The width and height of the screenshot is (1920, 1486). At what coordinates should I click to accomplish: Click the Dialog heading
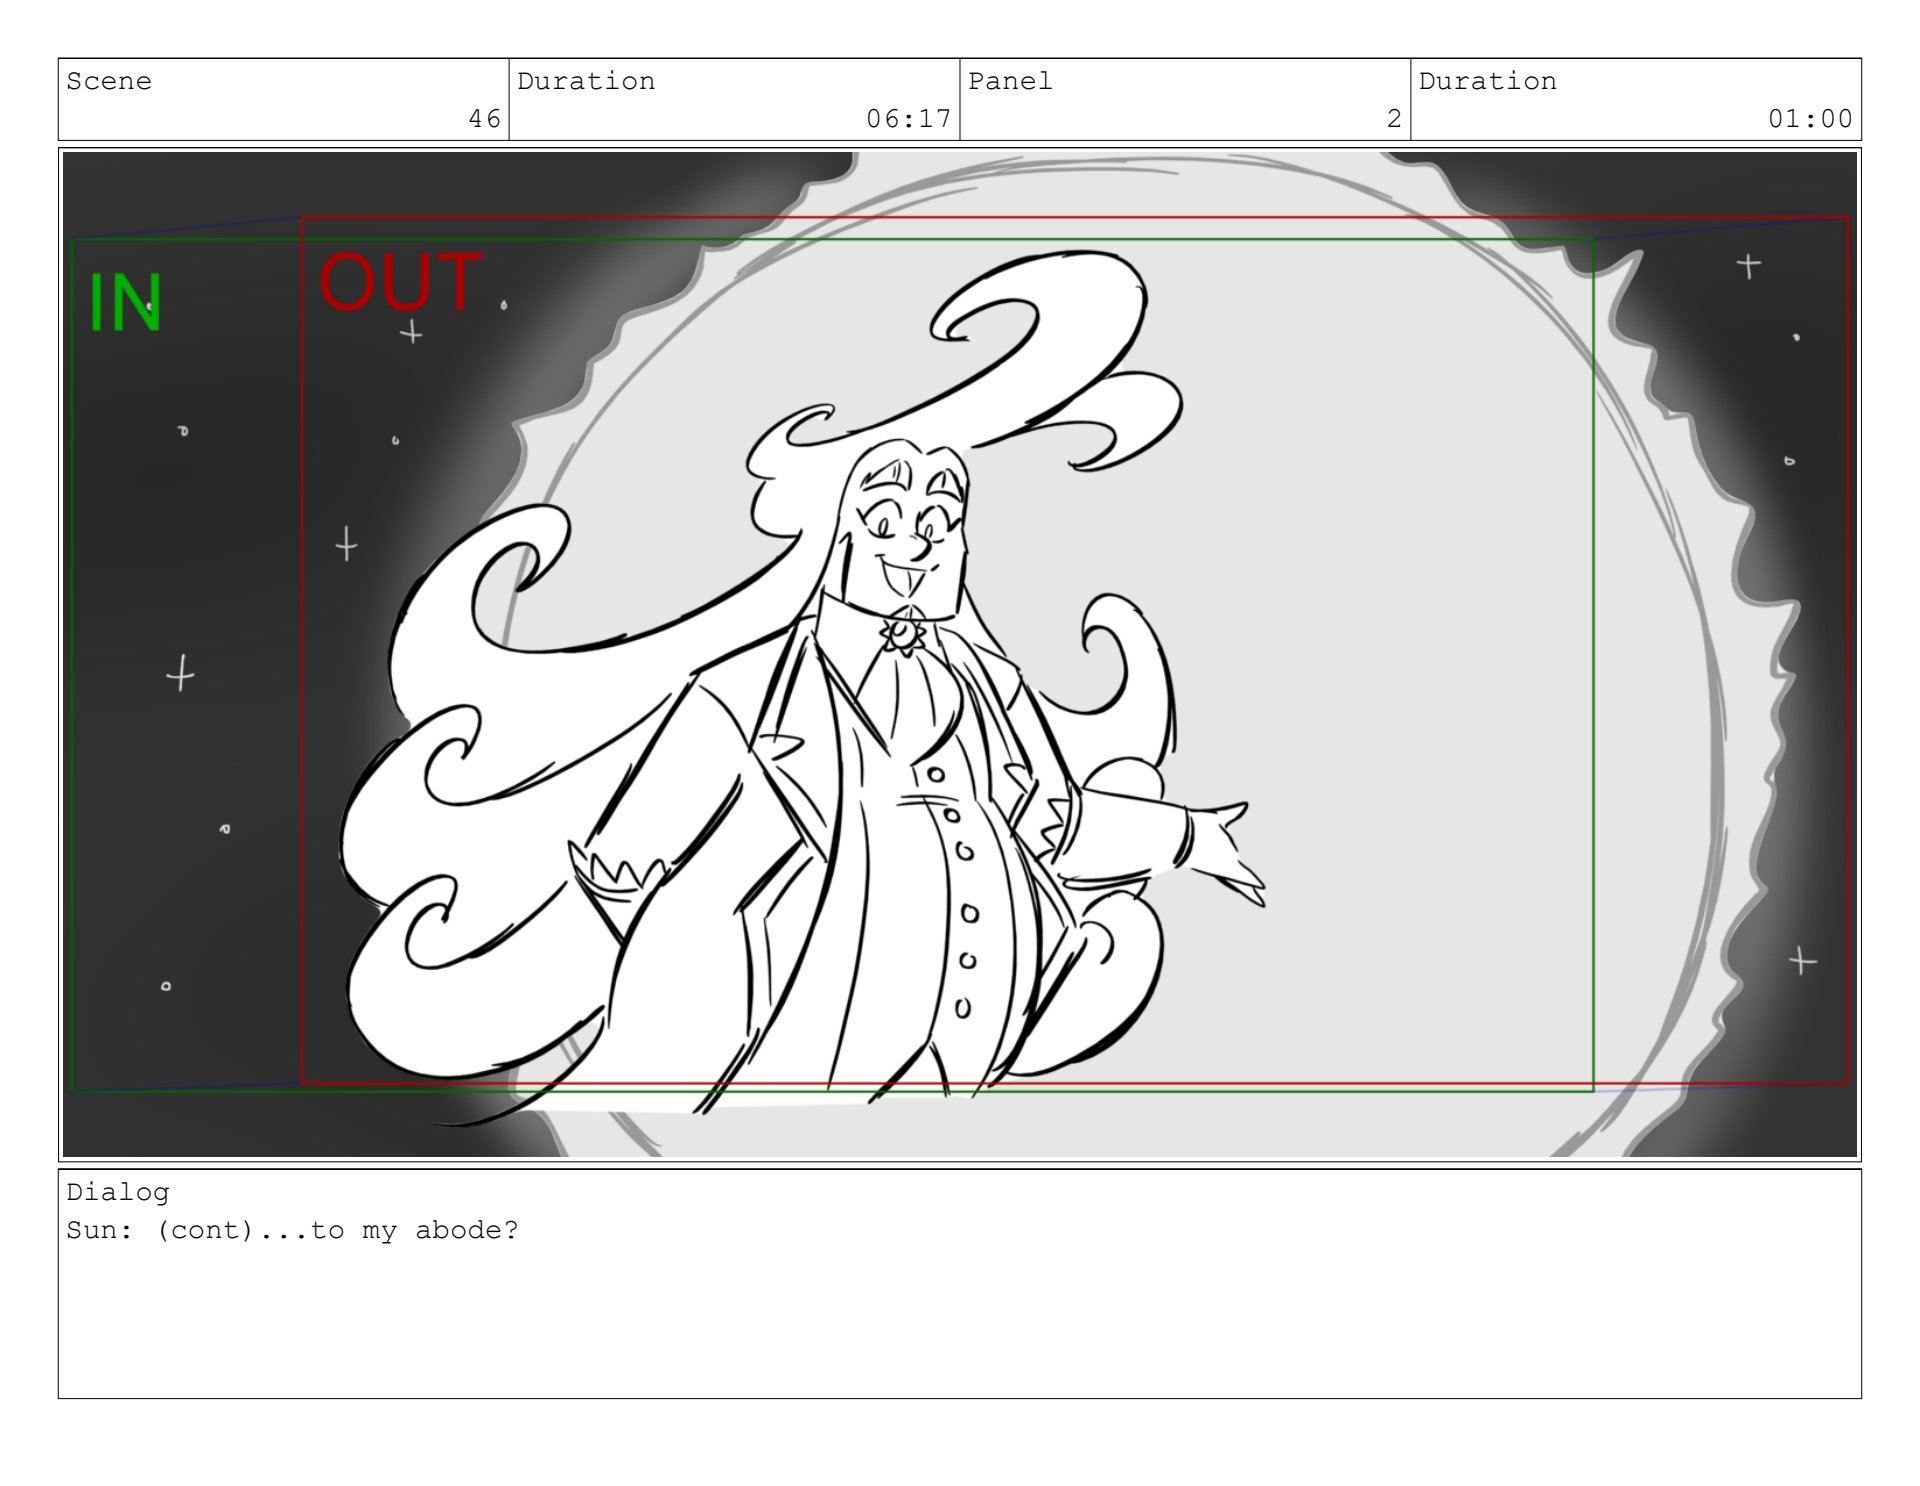tap(118, 1192)
